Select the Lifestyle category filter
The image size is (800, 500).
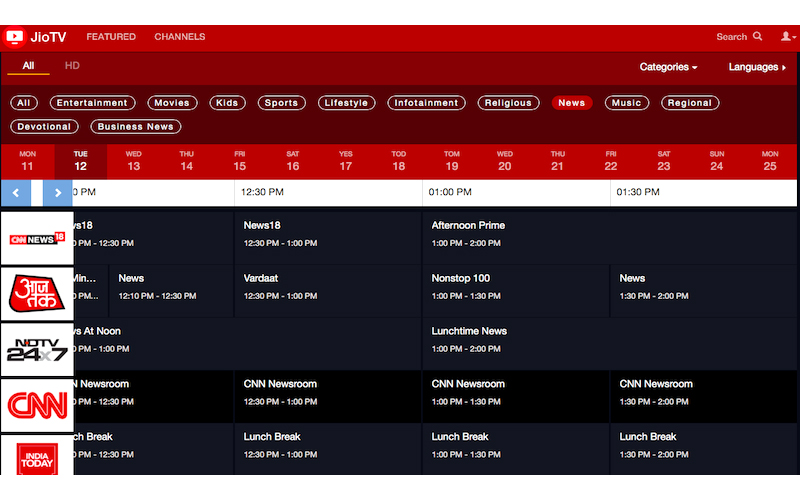click(346, 103)
